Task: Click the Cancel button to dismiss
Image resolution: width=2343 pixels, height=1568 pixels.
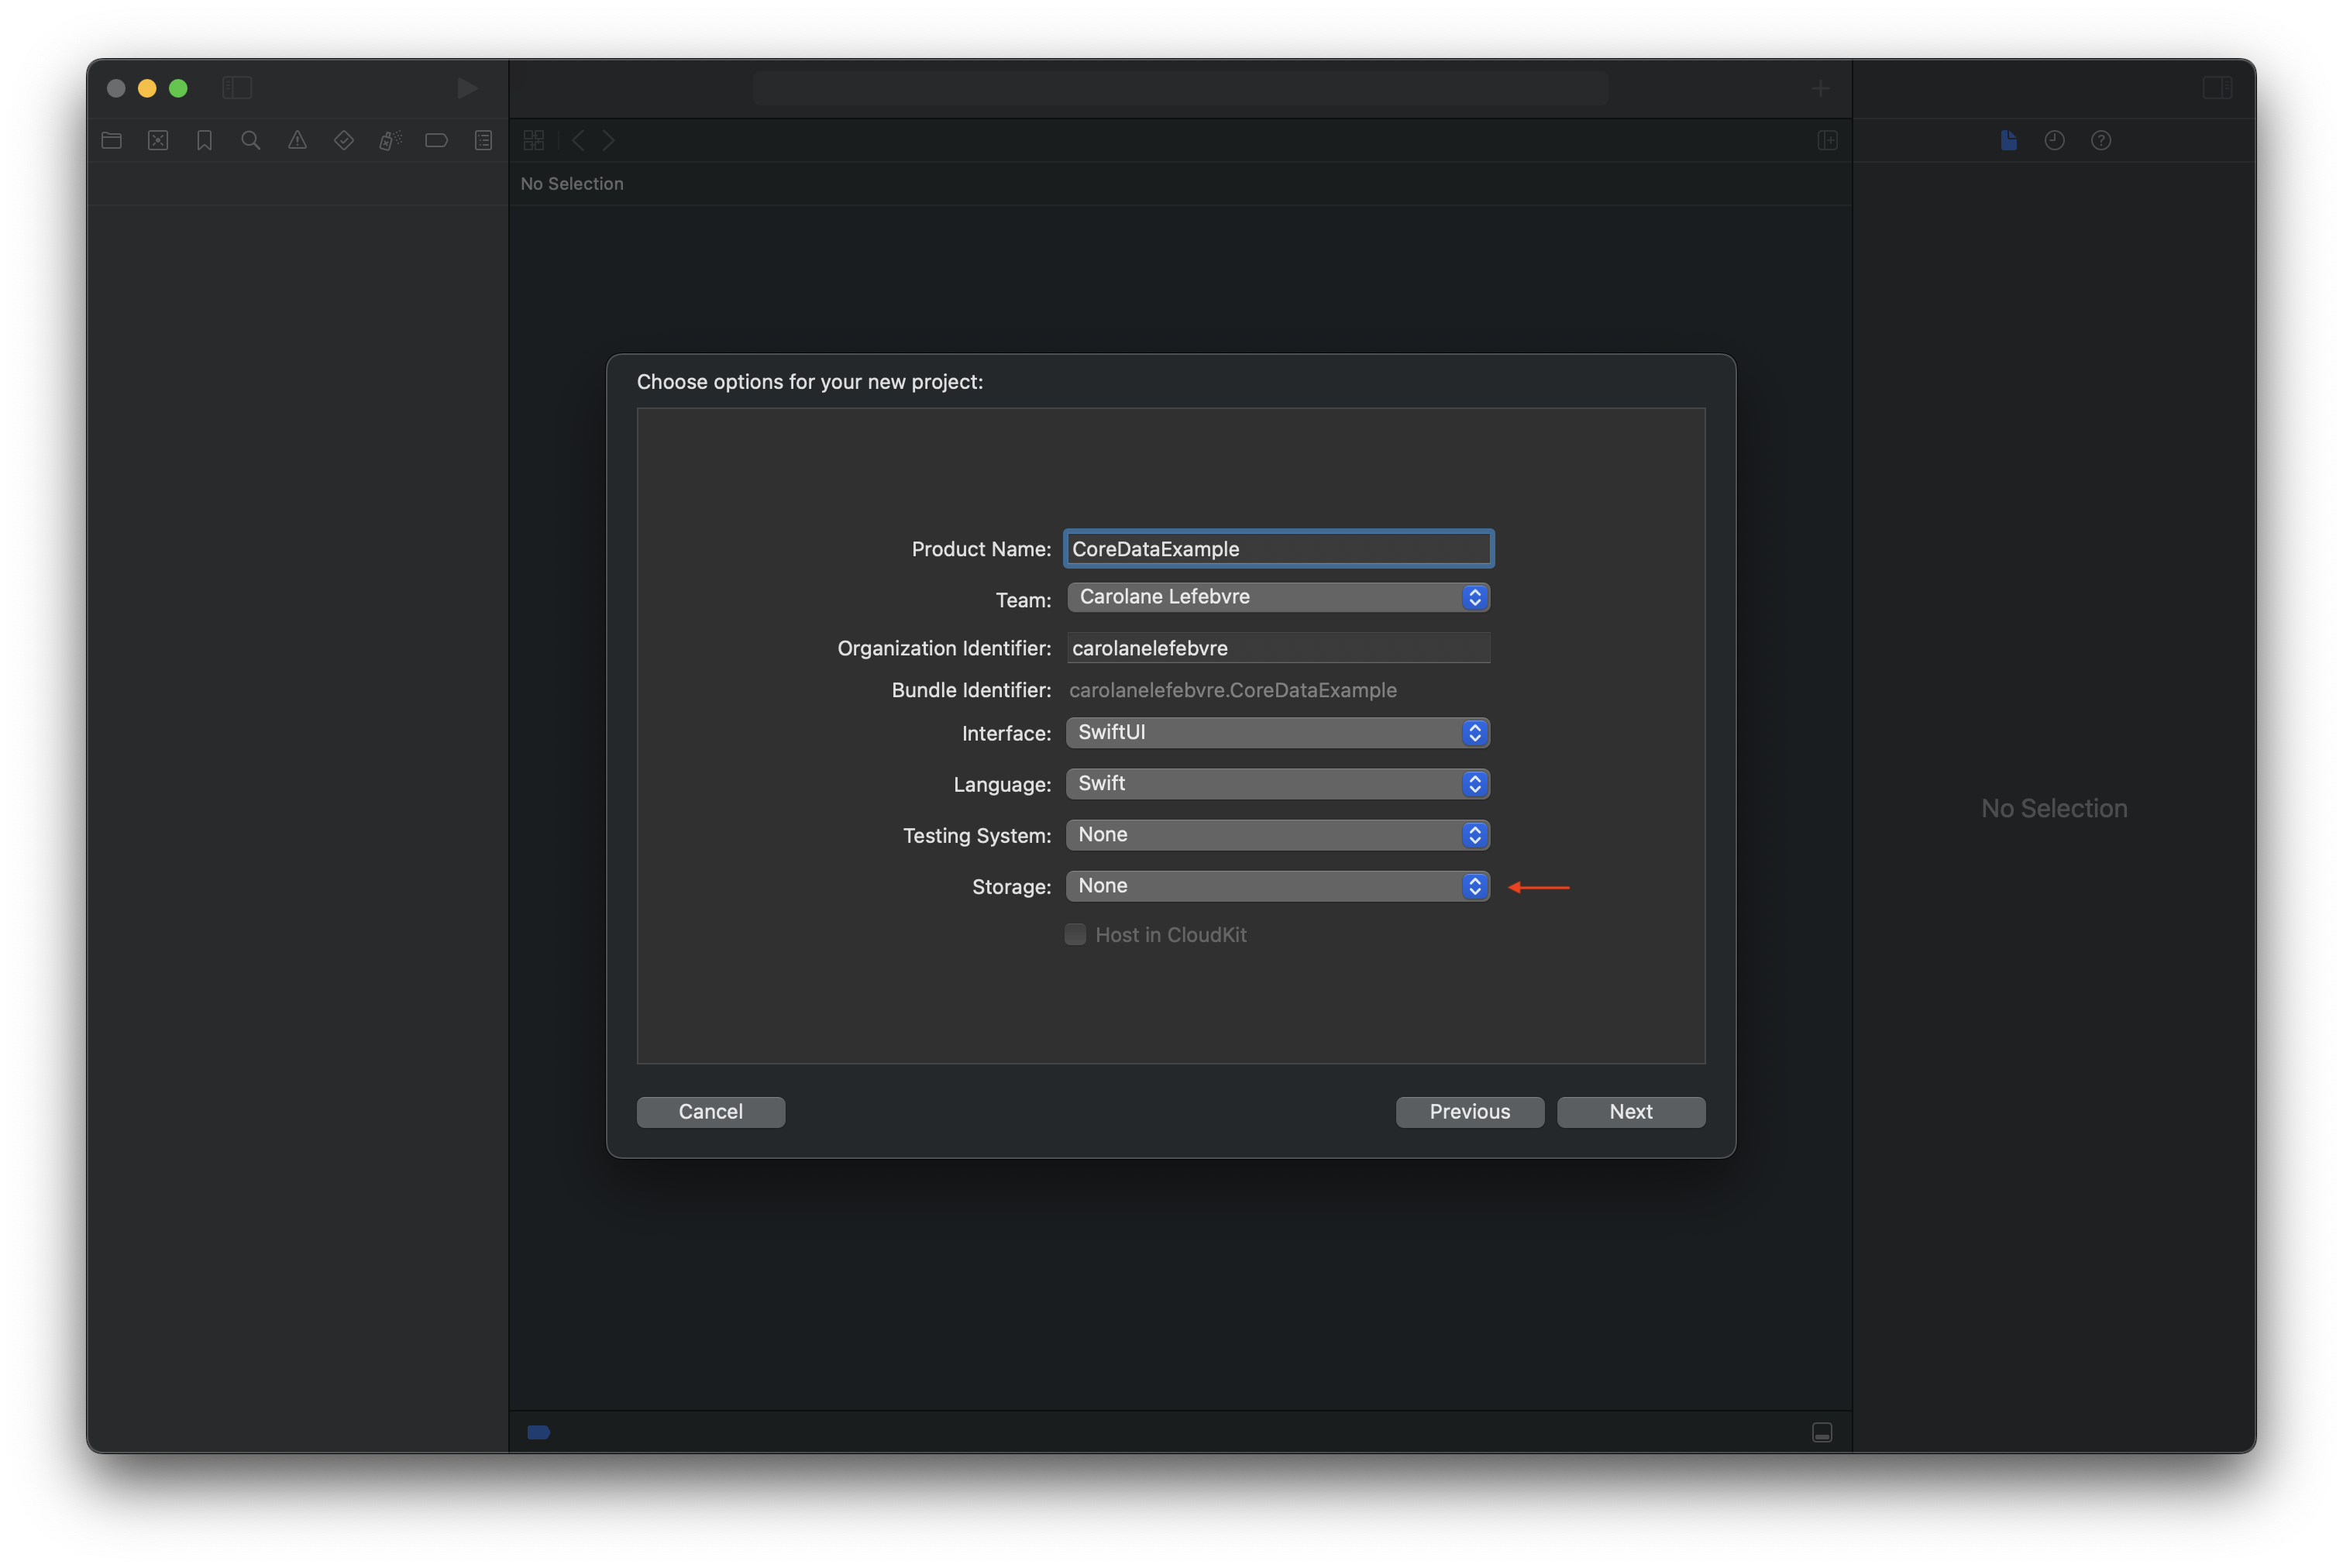Action: pyautogui.click(x=710, y=1111)
